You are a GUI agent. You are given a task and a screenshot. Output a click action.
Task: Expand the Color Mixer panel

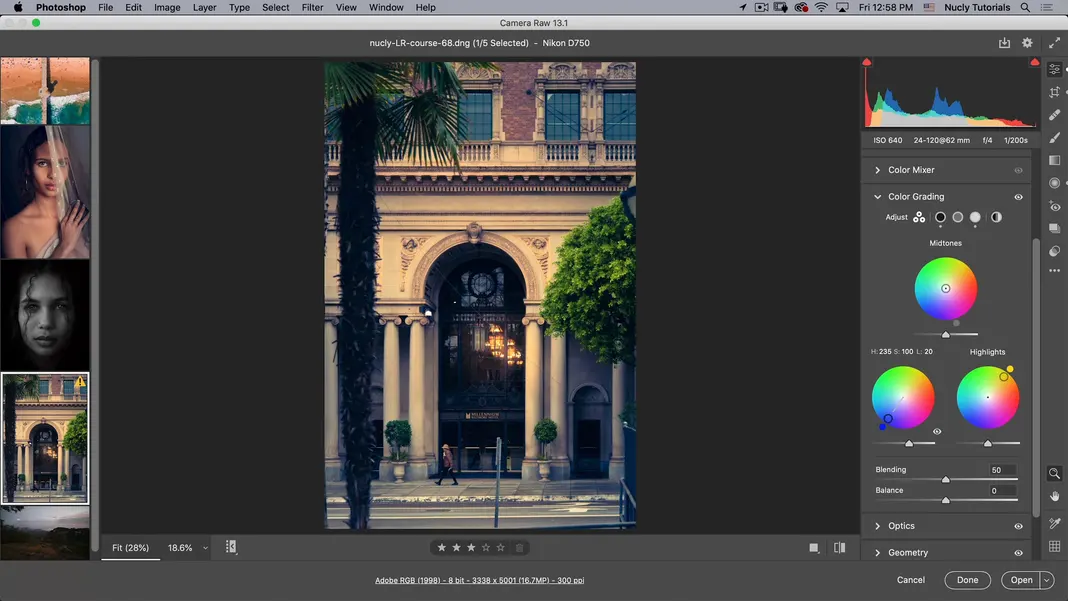click(877, 170)
